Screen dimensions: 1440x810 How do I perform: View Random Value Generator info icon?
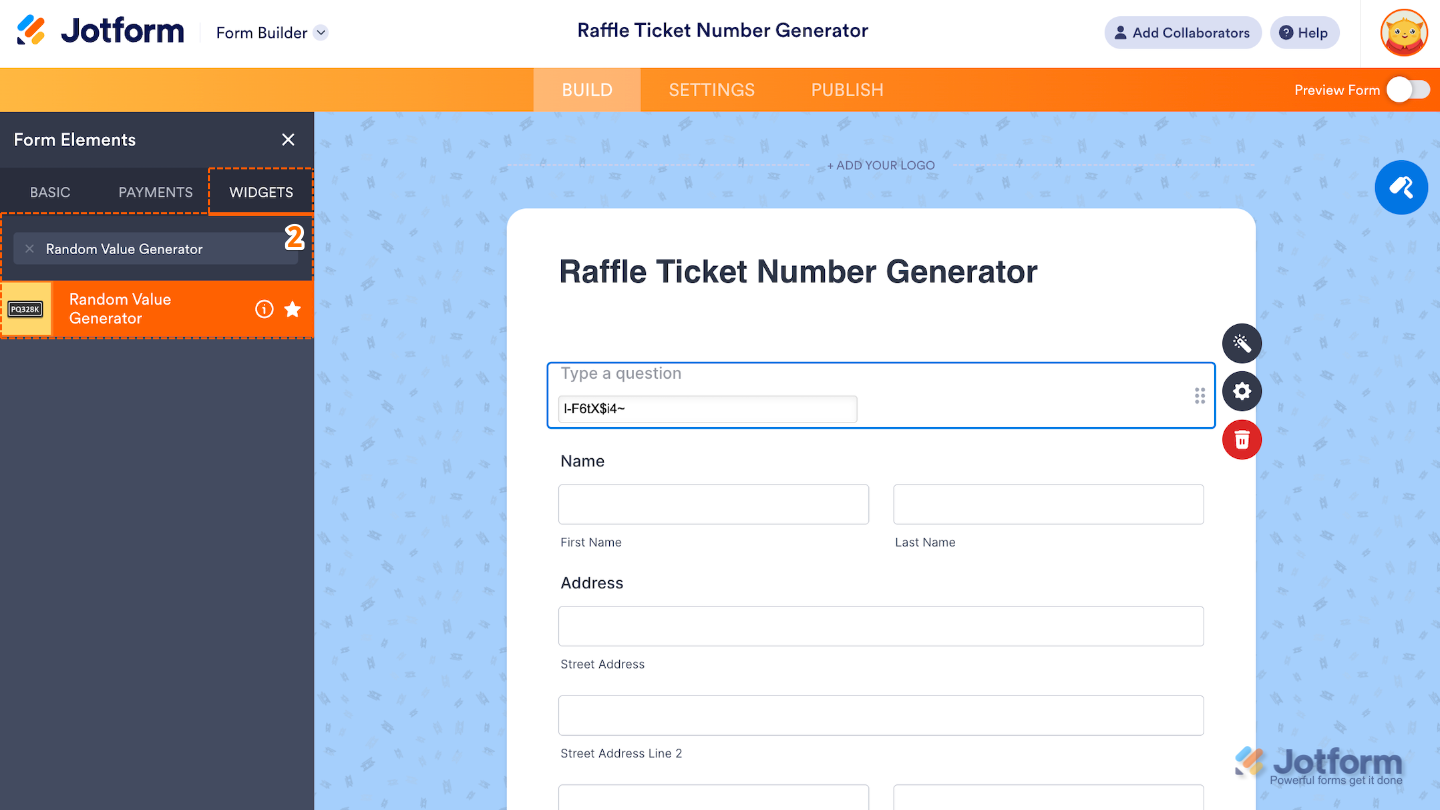[x=264, y=309]
